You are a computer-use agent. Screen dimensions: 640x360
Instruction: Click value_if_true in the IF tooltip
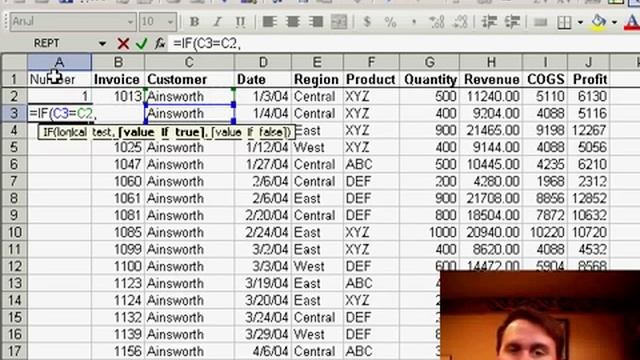(161, 132)
